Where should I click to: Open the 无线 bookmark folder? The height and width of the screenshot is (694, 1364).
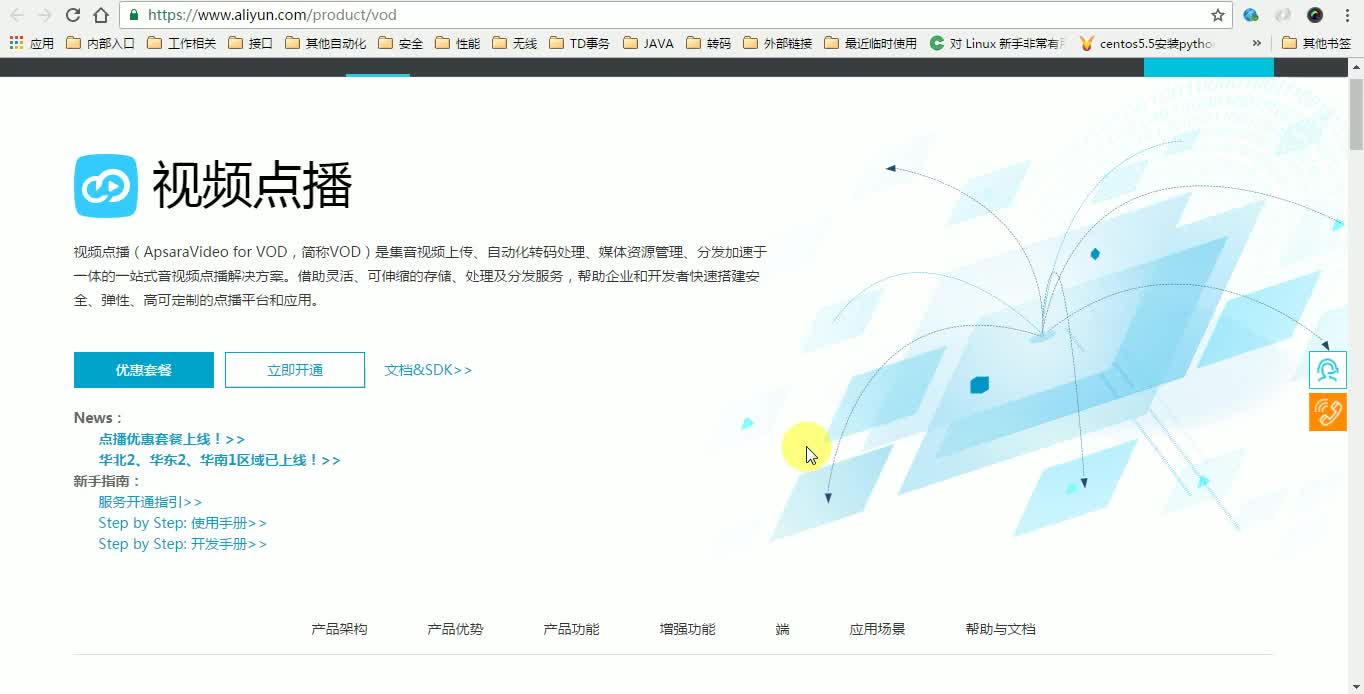pos(514,43)
